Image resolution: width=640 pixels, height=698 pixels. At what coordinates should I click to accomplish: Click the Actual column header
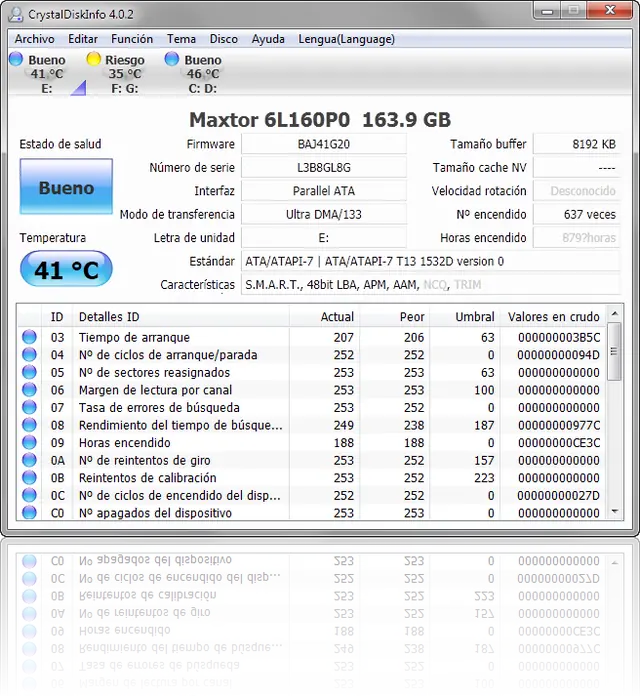point(324,317)
